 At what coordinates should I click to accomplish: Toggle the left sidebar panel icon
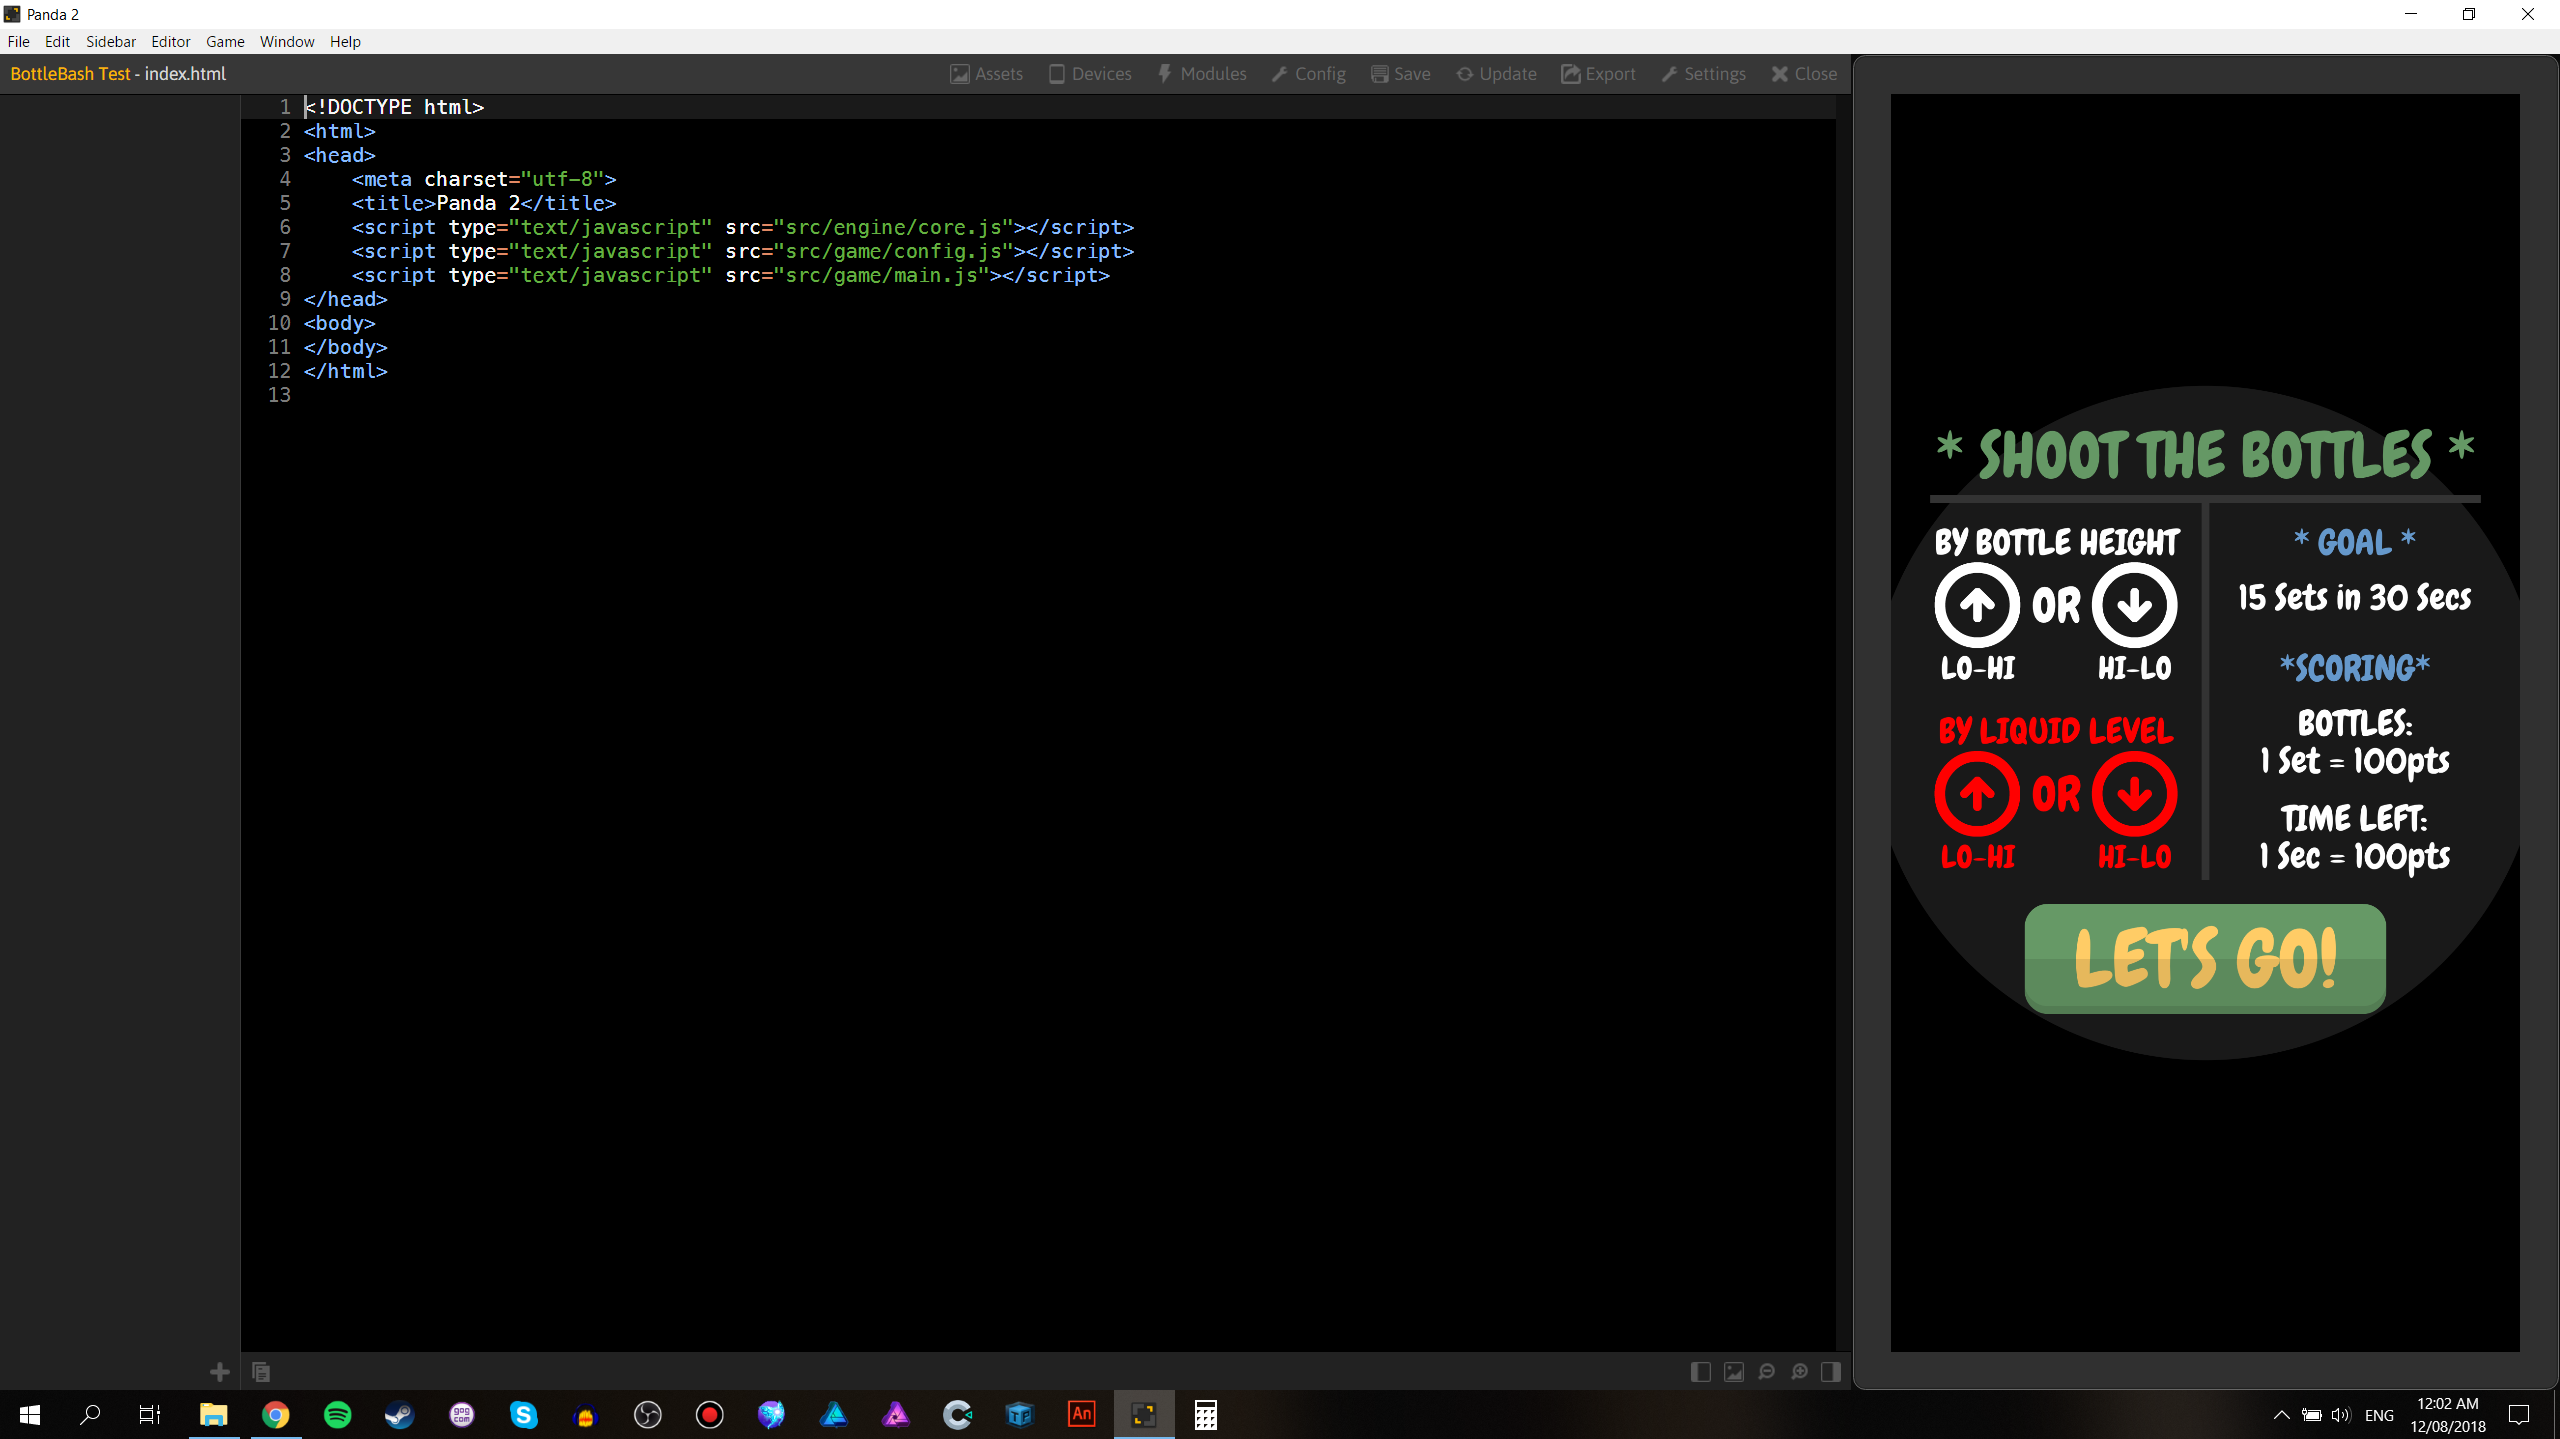click(x=1700, y=1372)
